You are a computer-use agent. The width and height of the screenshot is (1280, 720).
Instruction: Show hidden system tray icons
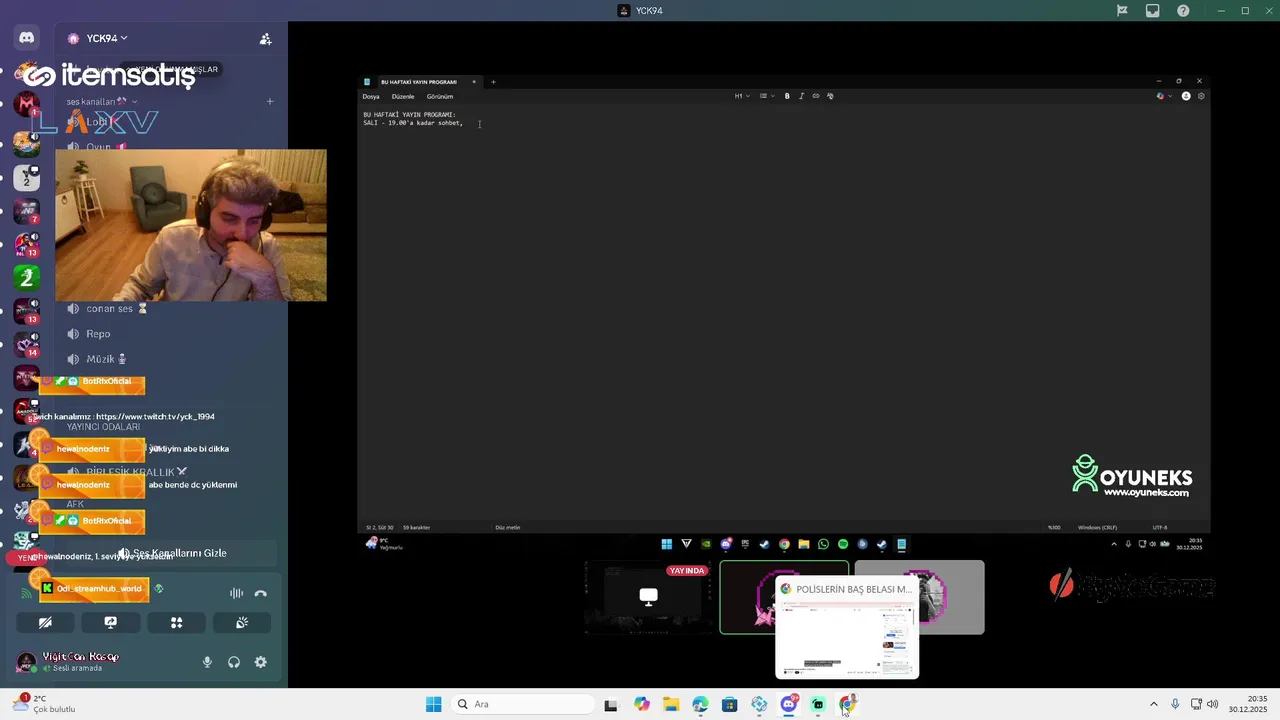[1153, 704]
